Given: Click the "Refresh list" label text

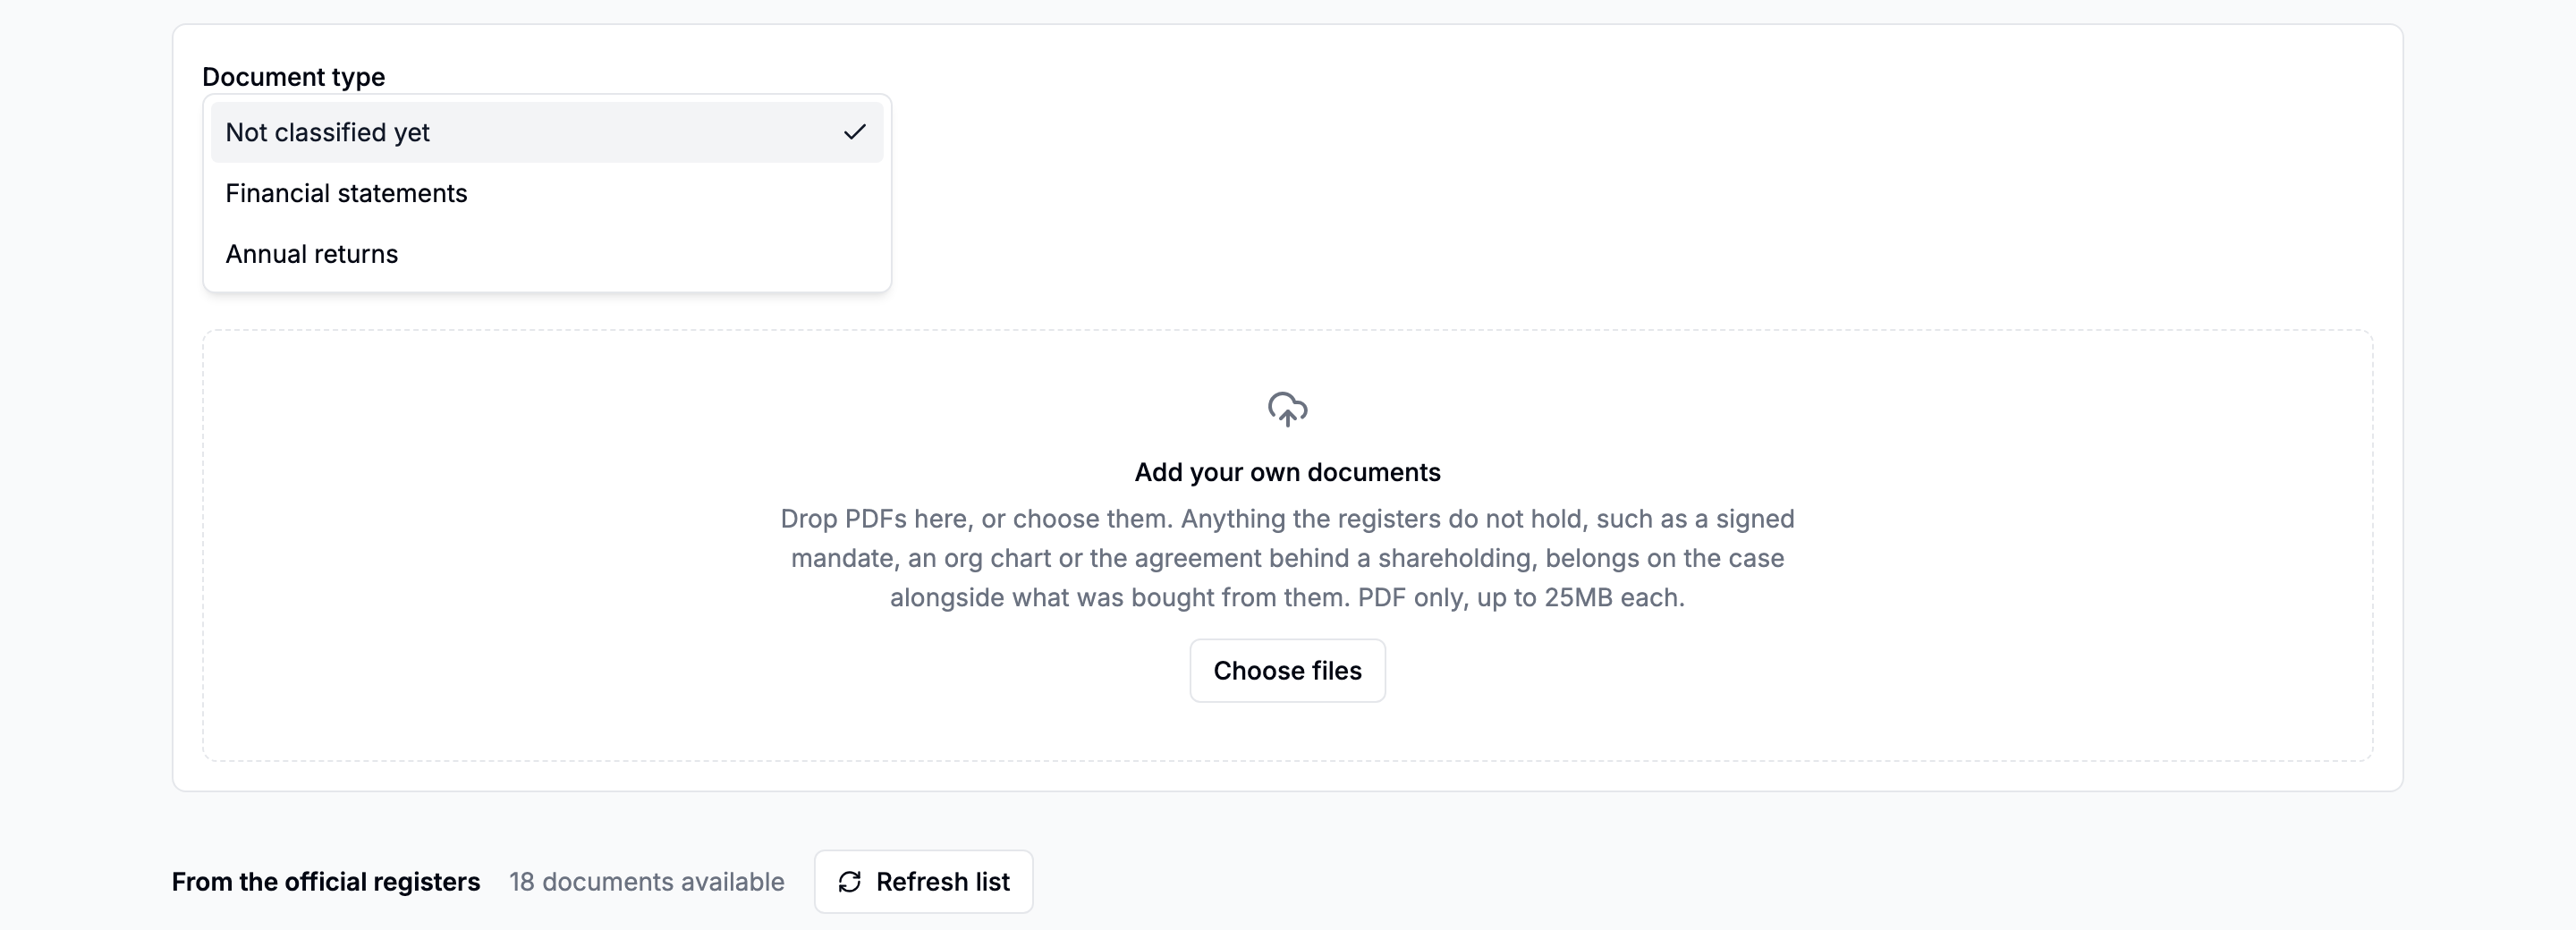Looking at the screenshot, I should click(942, 882).
